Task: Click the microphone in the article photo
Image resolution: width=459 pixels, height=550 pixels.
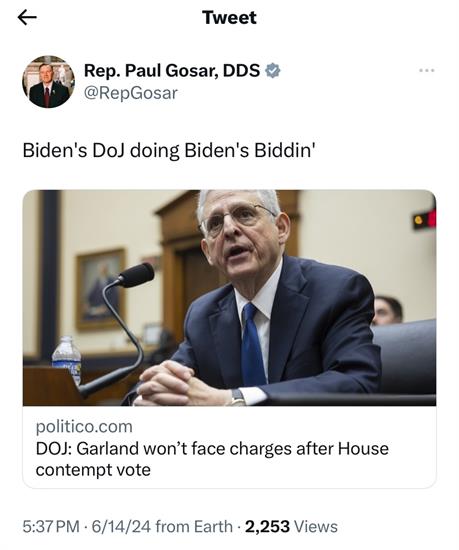Action: tap(135, 275)
